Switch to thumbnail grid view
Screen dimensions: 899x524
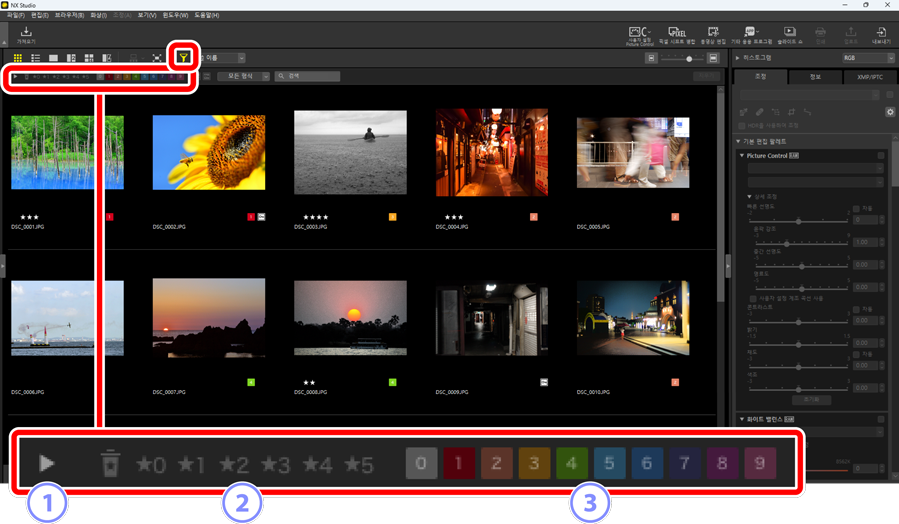18,59
